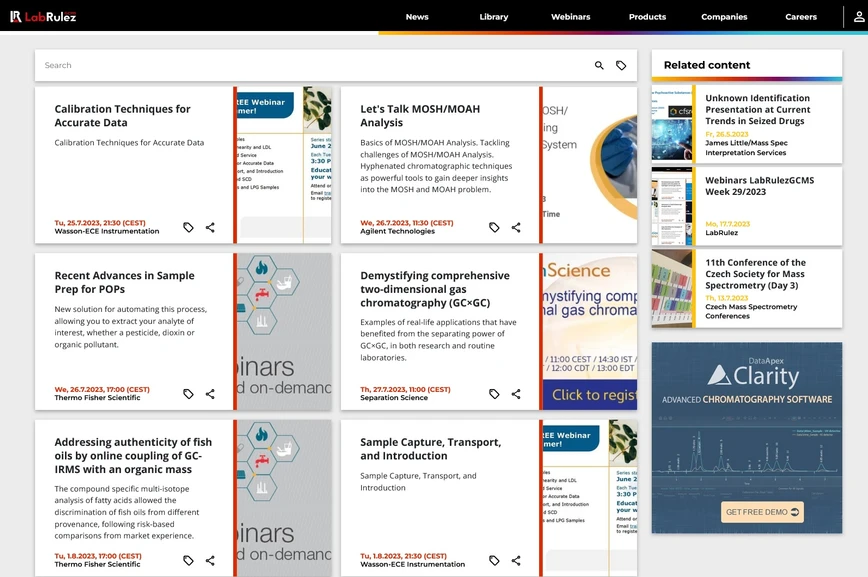Go to the Webinars section
Viewport: 868px width, 577px height.
pos(570,17)
